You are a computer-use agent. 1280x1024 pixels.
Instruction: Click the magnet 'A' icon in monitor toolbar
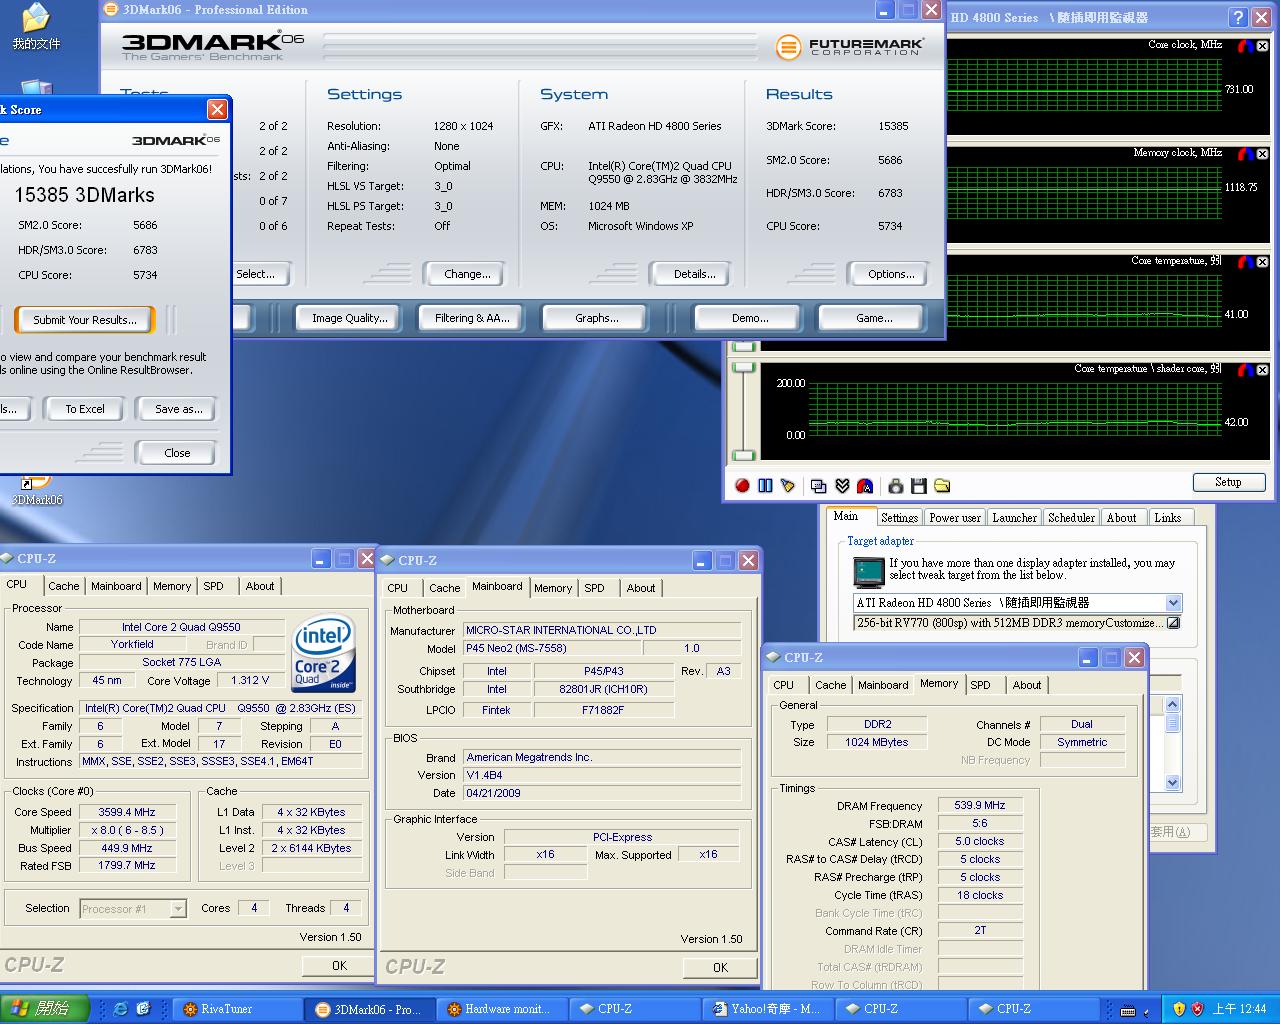[x=865, y=486]
